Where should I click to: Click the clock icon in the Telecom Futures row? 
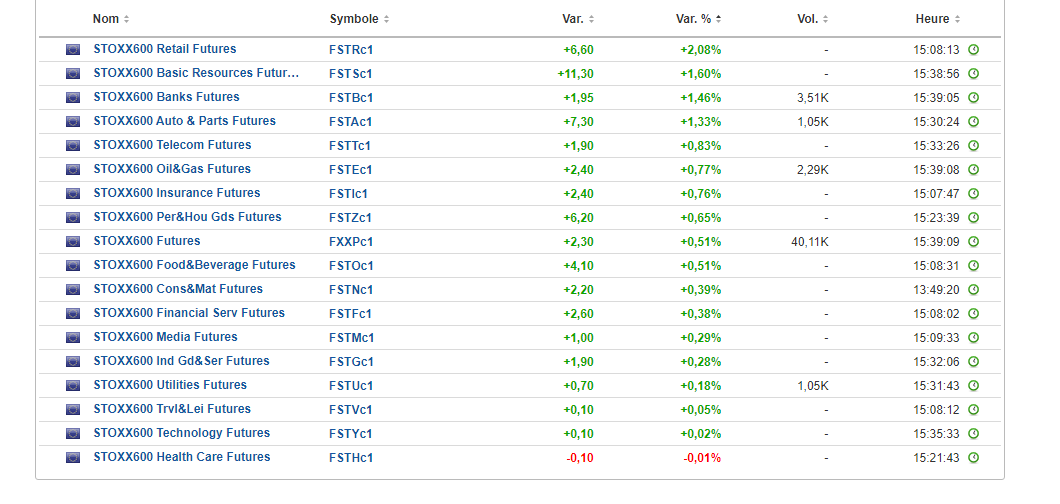click(x=973, y=145)
